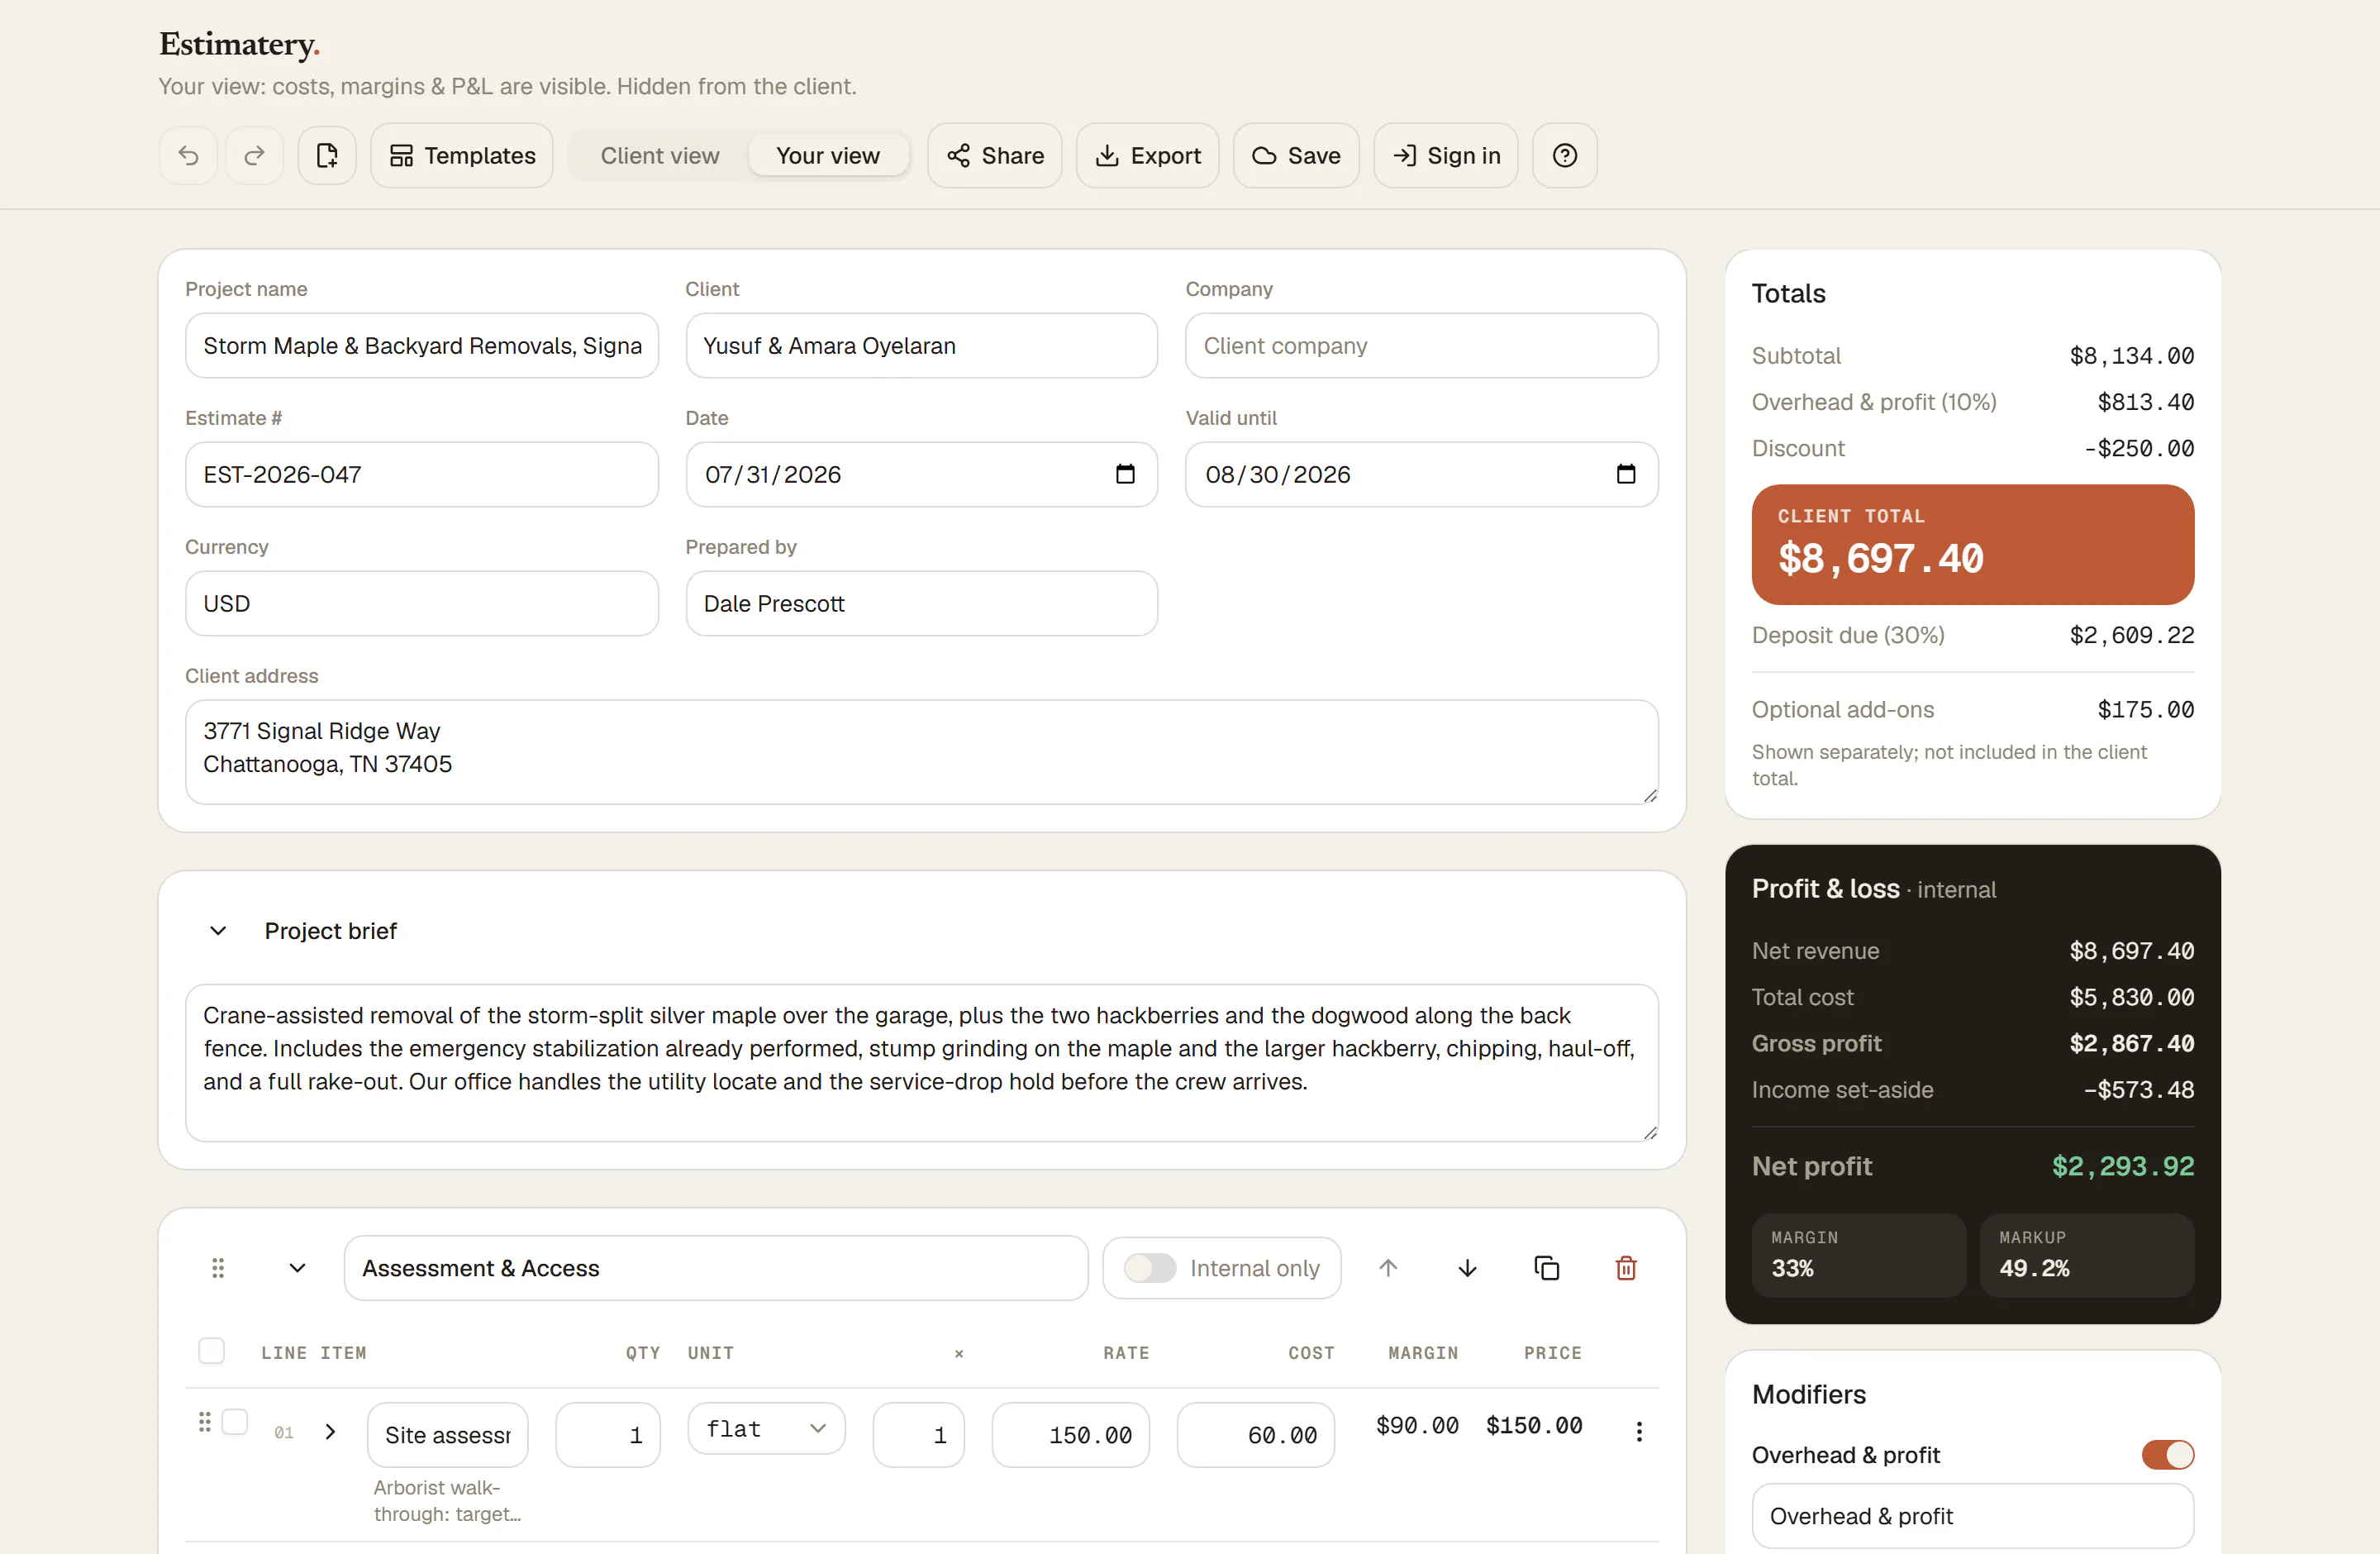Tick the checkbox for line item 01
The width and height of the screenshot is (2380, 1554).
(x=235, y=1422)
